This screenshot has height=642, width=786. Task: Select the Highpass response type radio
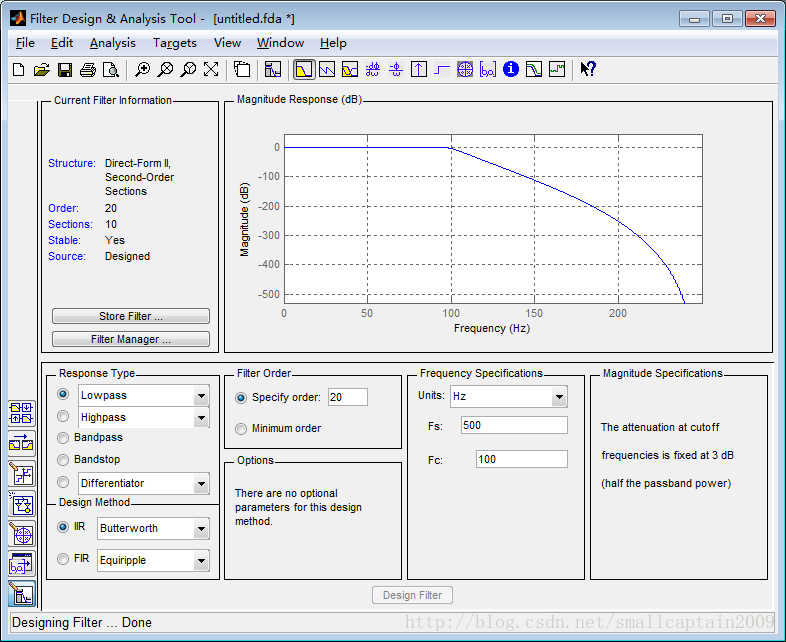(63, 416)
